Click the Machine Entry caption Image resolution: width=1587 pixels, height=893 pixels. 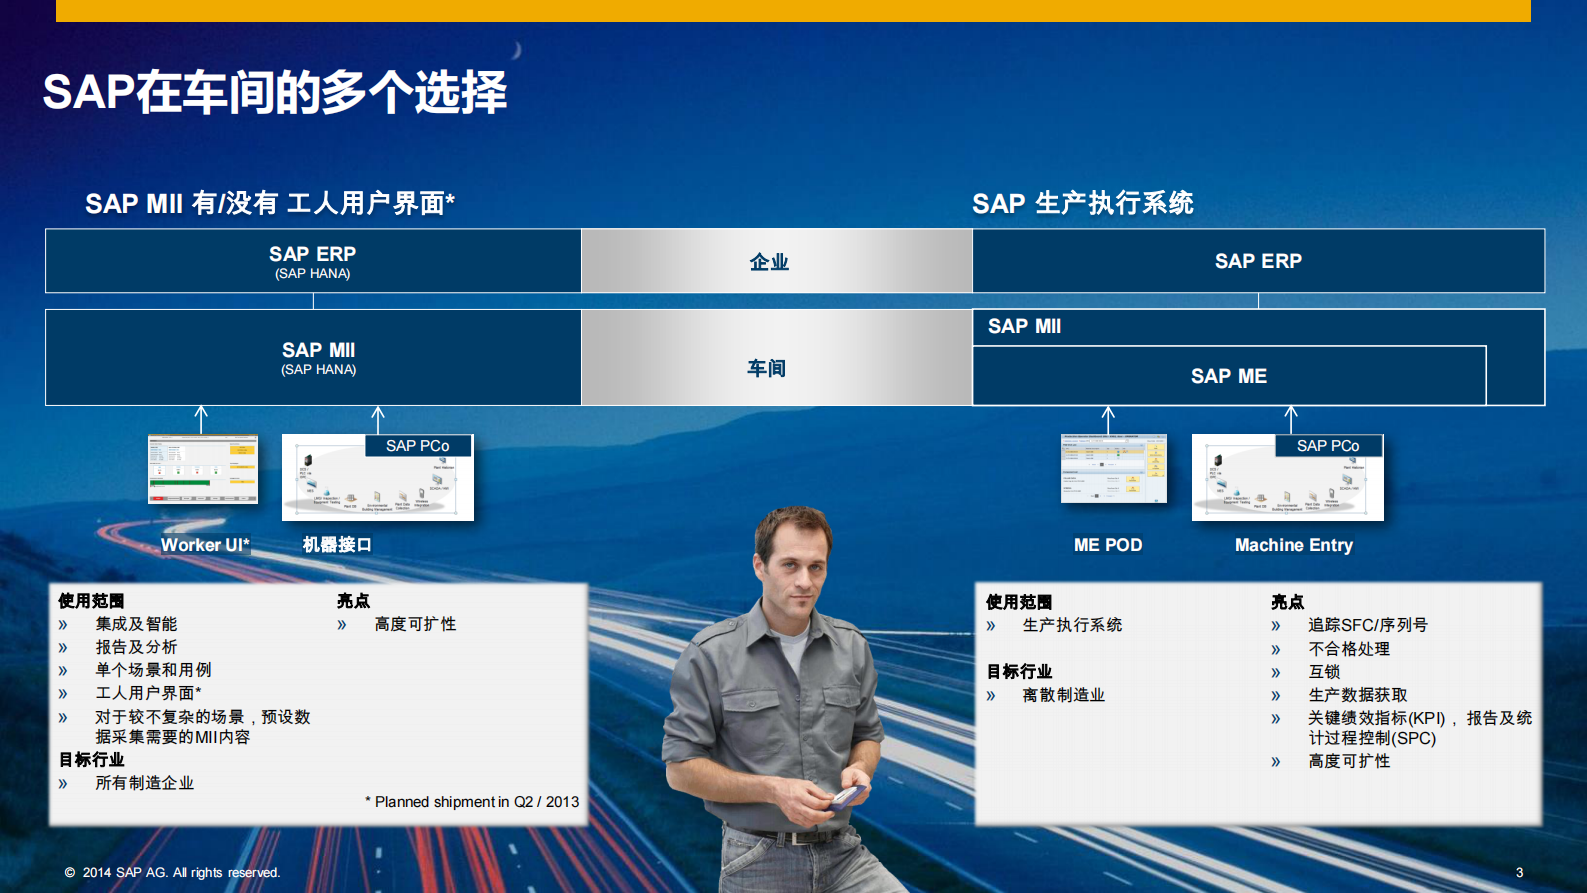(x=1294, y=545)
